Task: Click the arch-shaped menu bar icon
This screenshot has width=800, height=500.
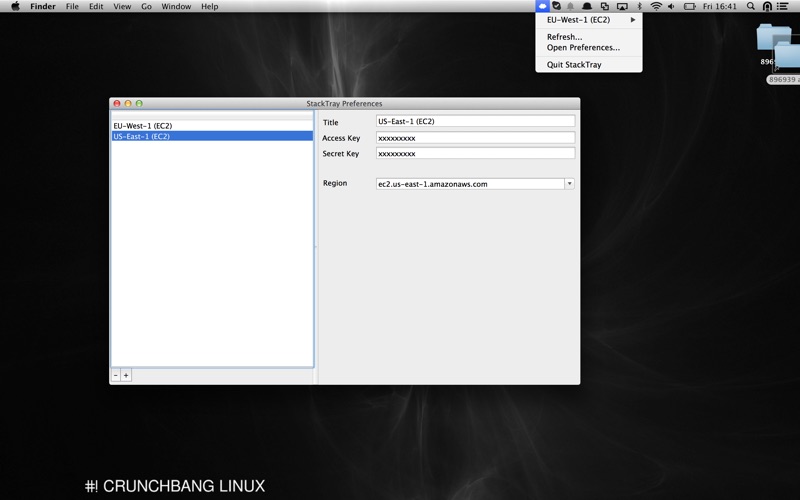Action: (767, 6)
